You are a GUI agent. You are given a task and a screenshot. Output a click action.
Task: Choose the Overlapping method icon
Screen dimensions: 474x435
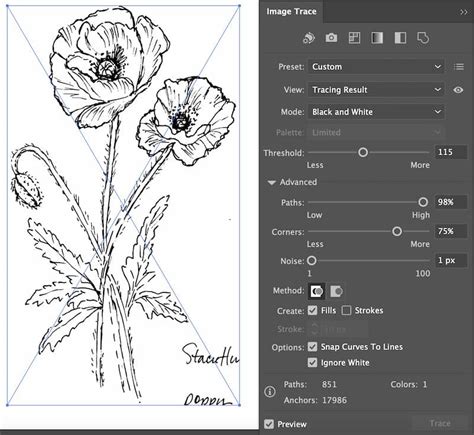tap(337, 291)
